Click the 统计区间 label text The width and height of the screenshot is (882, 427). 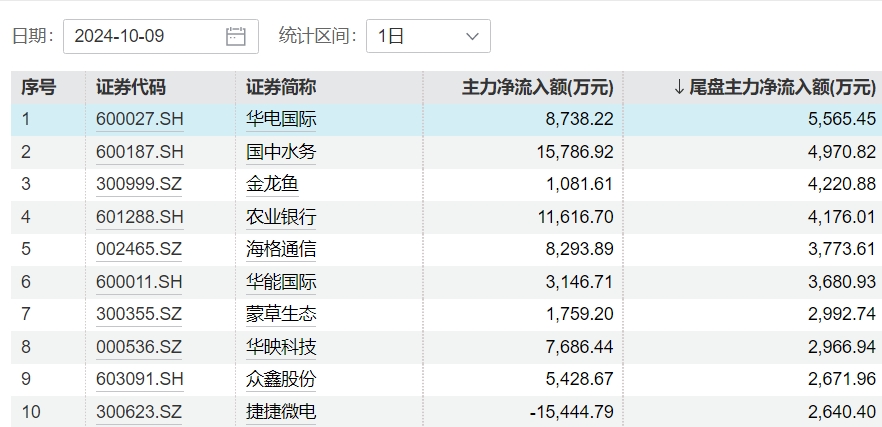click(318, 37)
